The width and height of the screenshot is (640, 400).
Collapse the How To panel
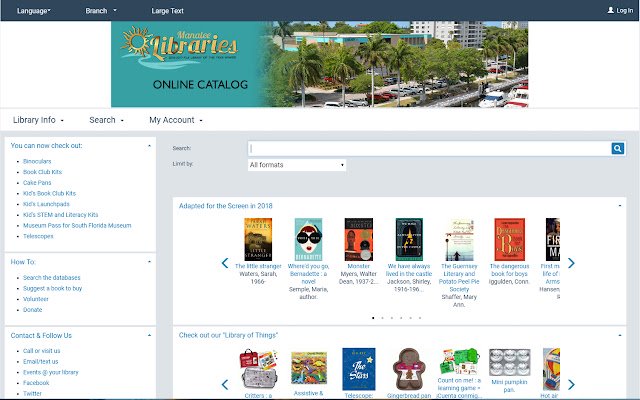coord(149,262)
